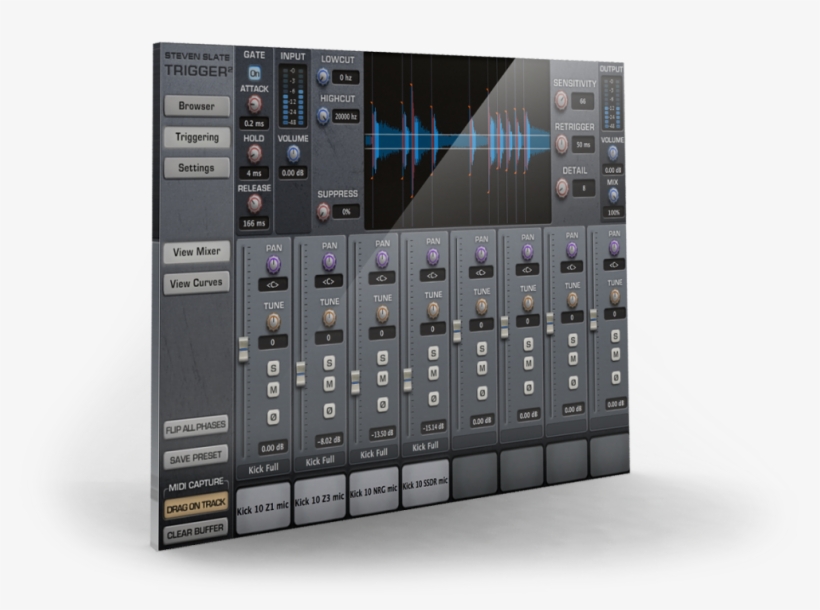Select the Kick 10 SSDR mic slot

(425, 483)
